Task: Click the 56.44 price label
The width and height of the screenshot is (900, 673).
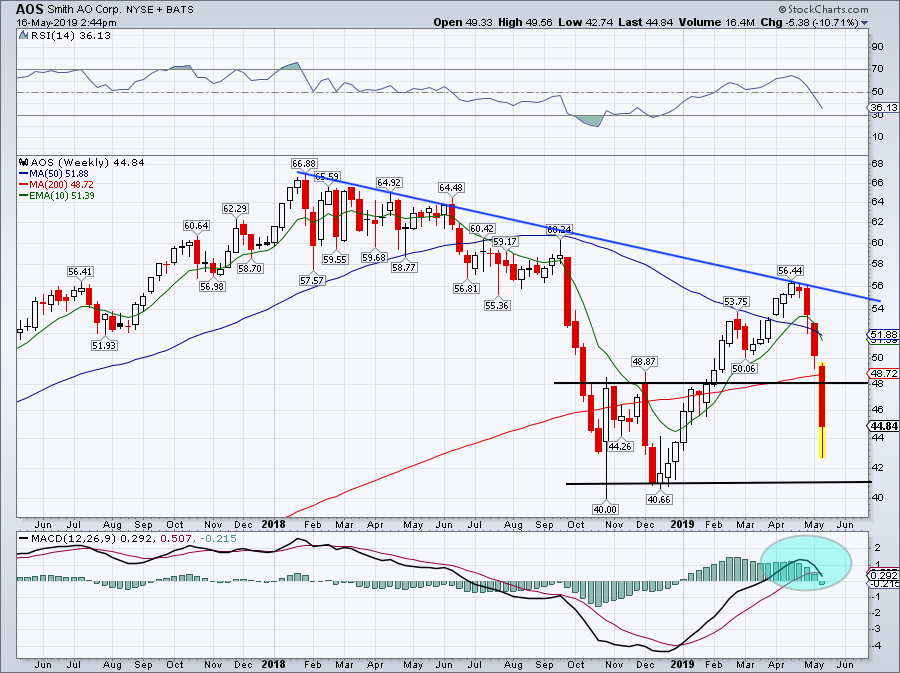Action: (790, 270)
